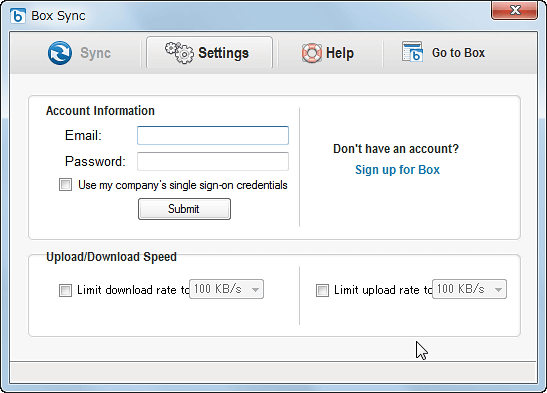Screen dimensions: 547x393
Task: Switch to the Sync tab label
Action: (95, 53)
